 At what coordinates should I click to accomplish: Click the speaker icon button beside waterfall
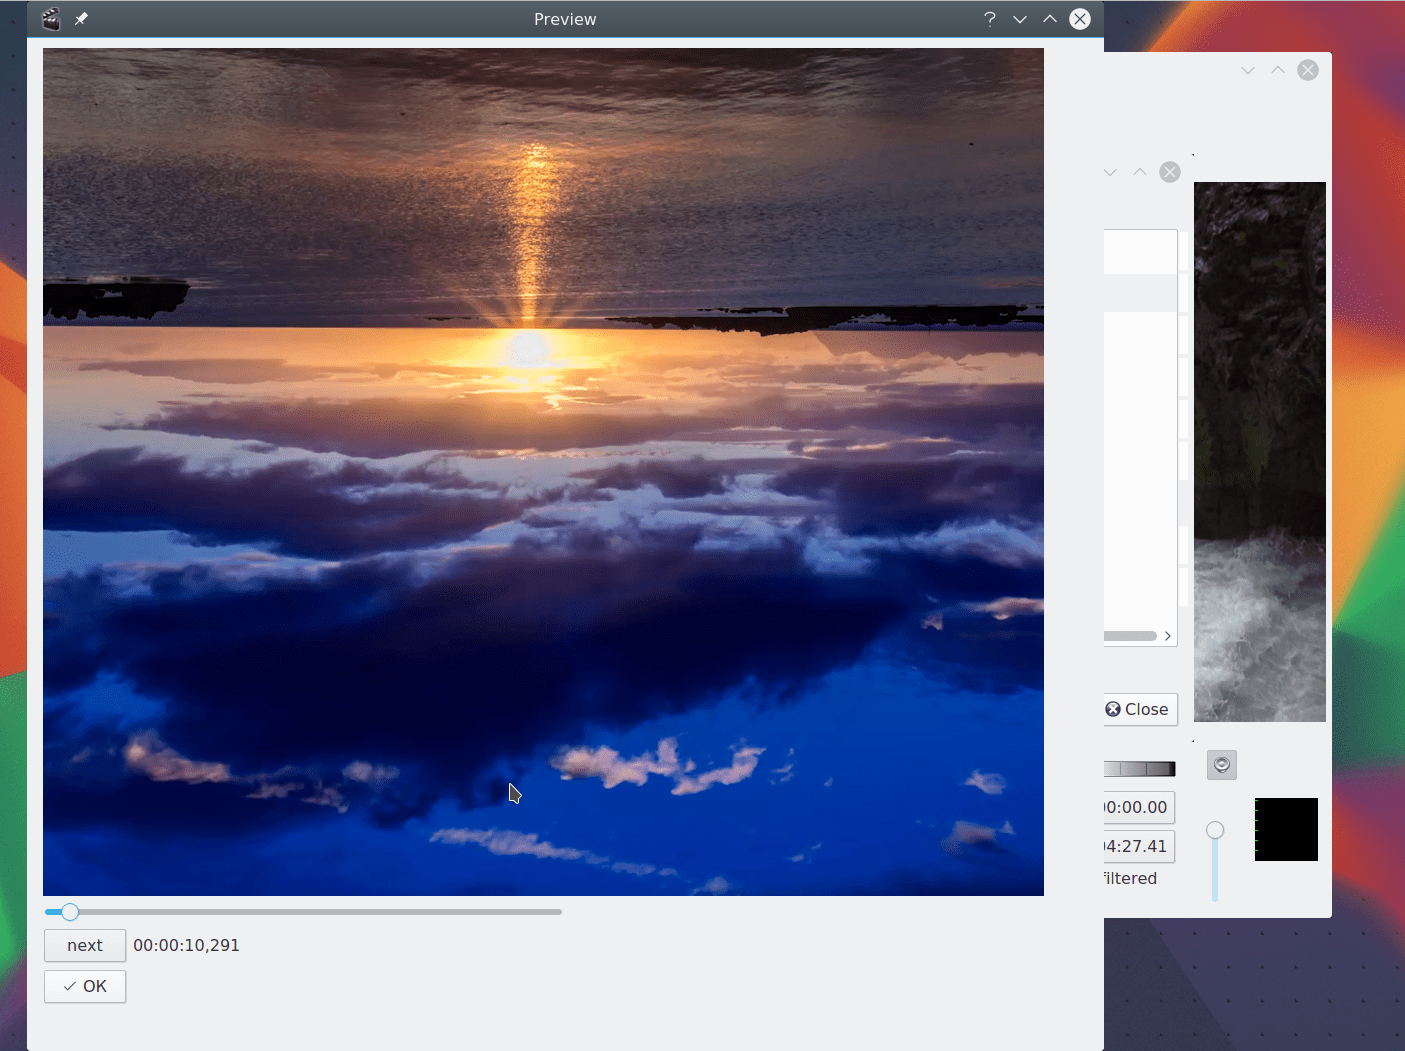click(x=1221, y=765)
